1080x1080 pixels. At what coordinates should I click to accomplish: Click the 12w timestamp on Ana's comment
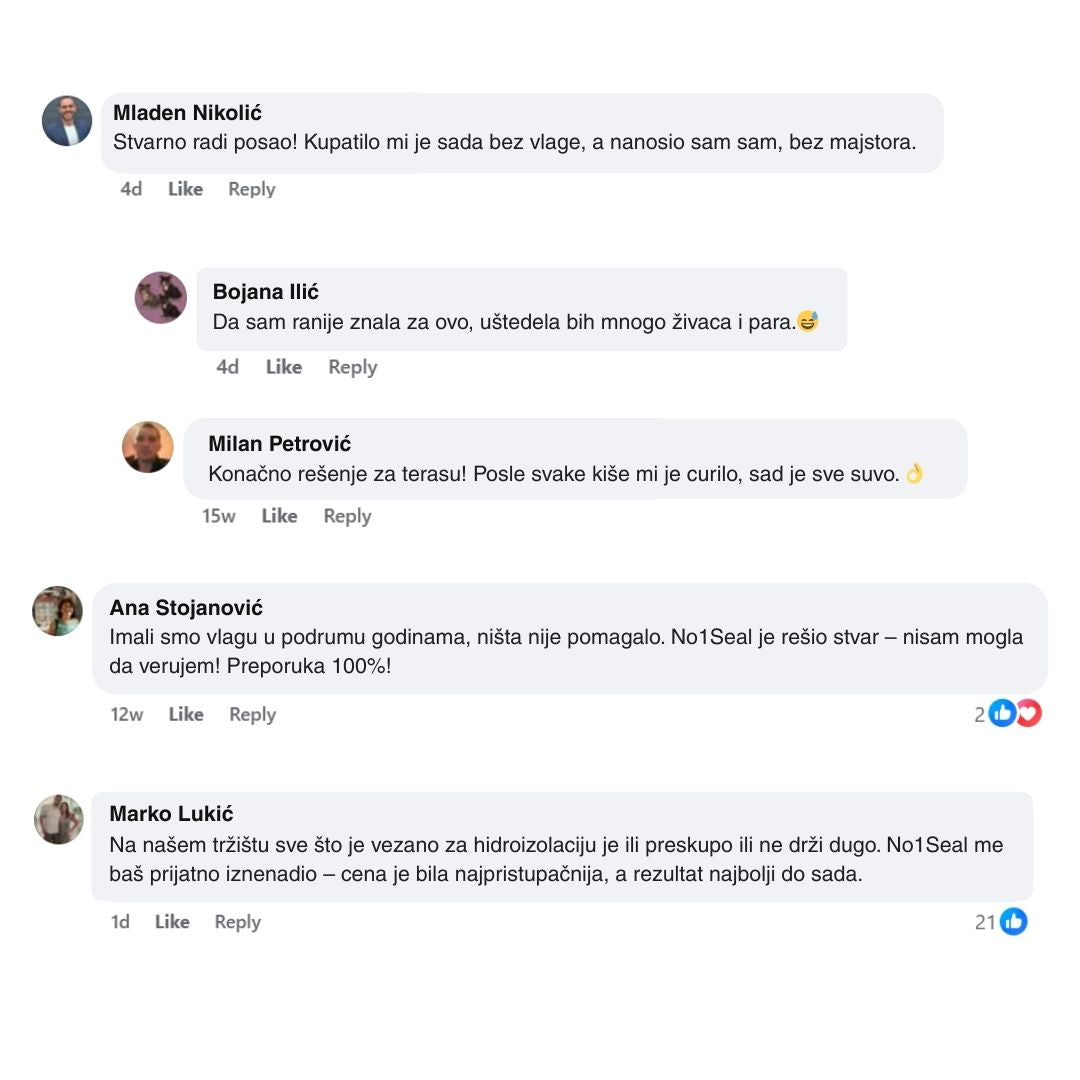point(127,714)
